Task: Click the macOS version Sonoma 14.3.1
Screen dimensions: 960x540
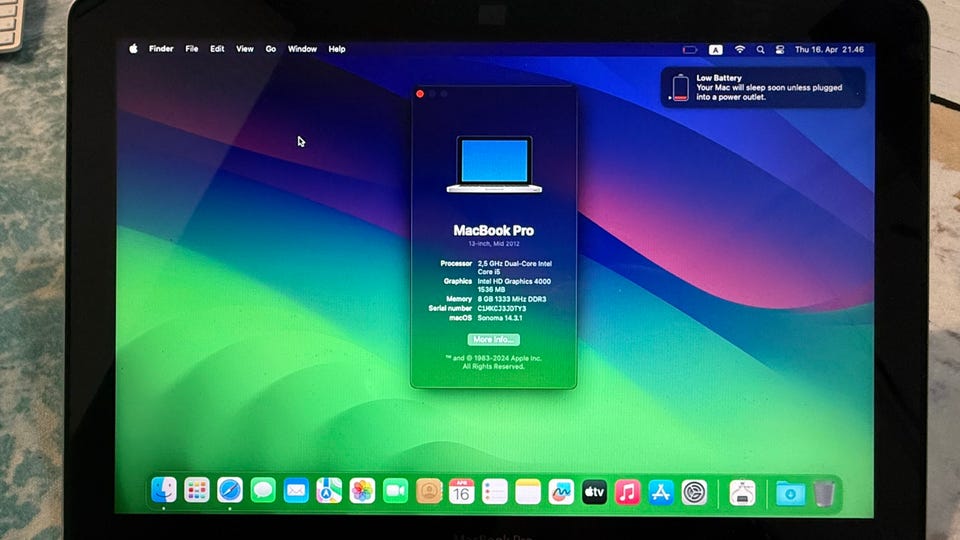Action: tap(500, 318)
